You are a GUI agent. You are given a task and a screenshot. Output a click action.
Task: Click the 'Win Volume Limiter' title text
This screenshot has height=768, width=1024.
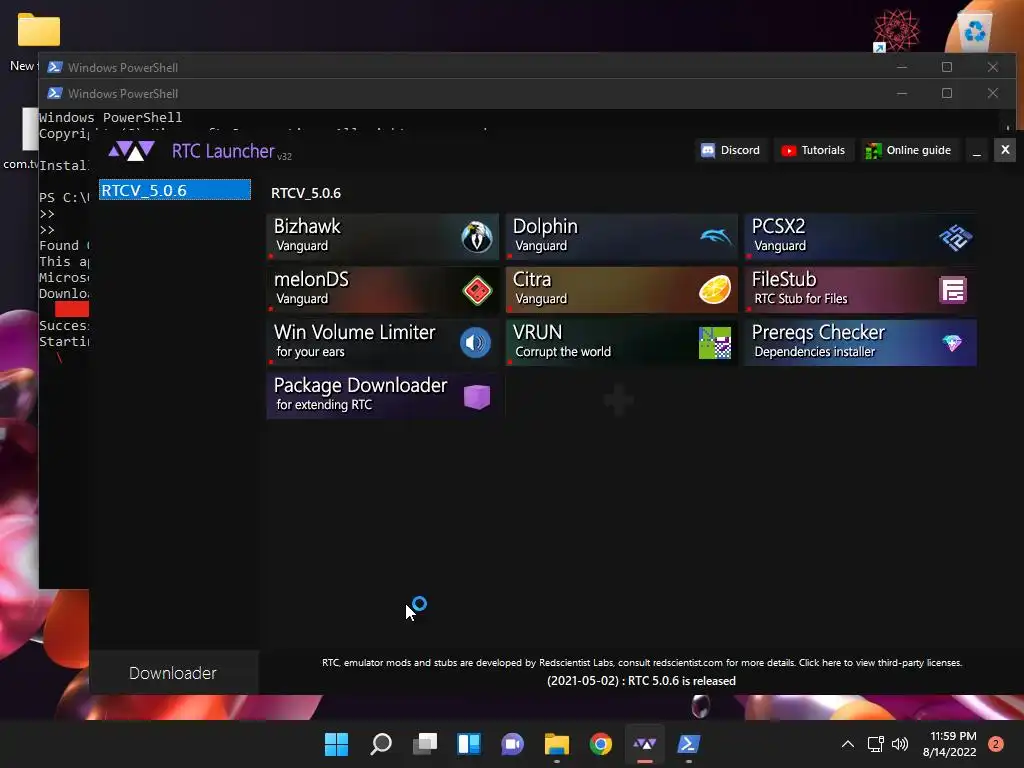(x=355, y=332)
